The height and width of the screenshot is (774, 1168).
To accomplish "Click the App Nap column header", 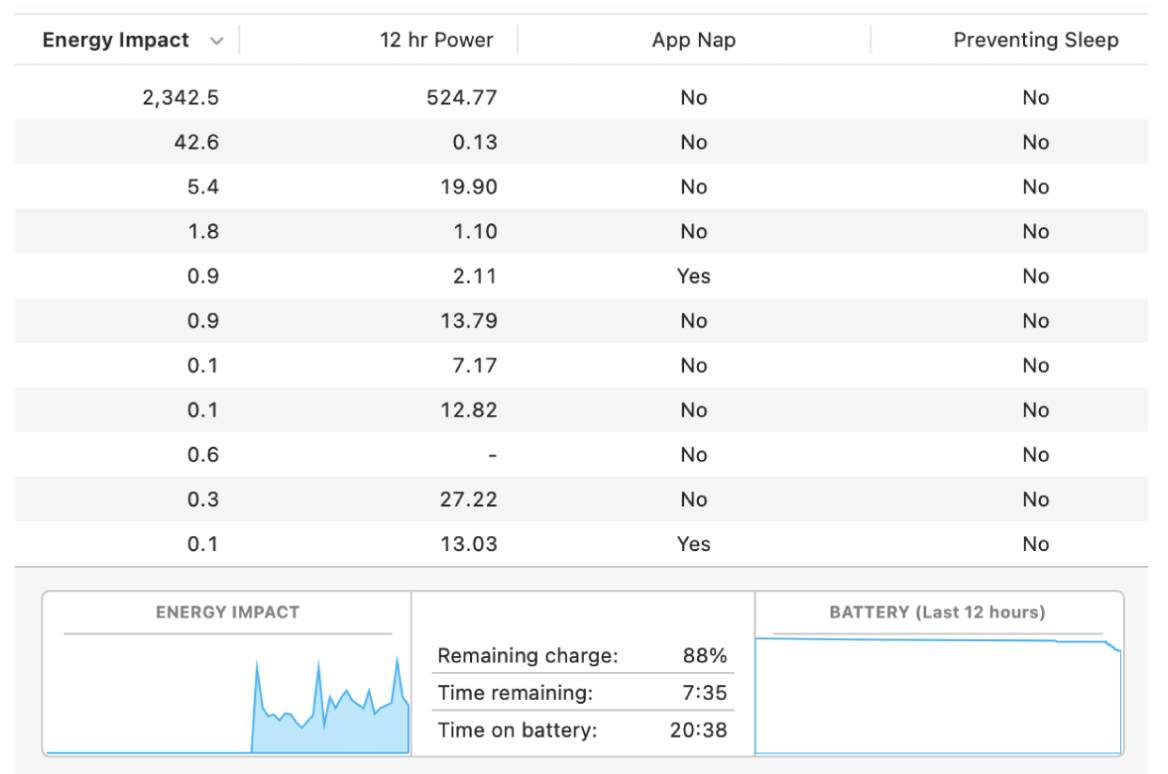I will tap(693, 41).
